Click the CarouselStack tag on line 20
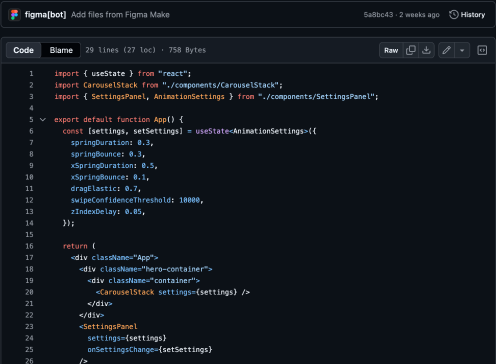This screenshot has height=364, width=496. (127, 292)
